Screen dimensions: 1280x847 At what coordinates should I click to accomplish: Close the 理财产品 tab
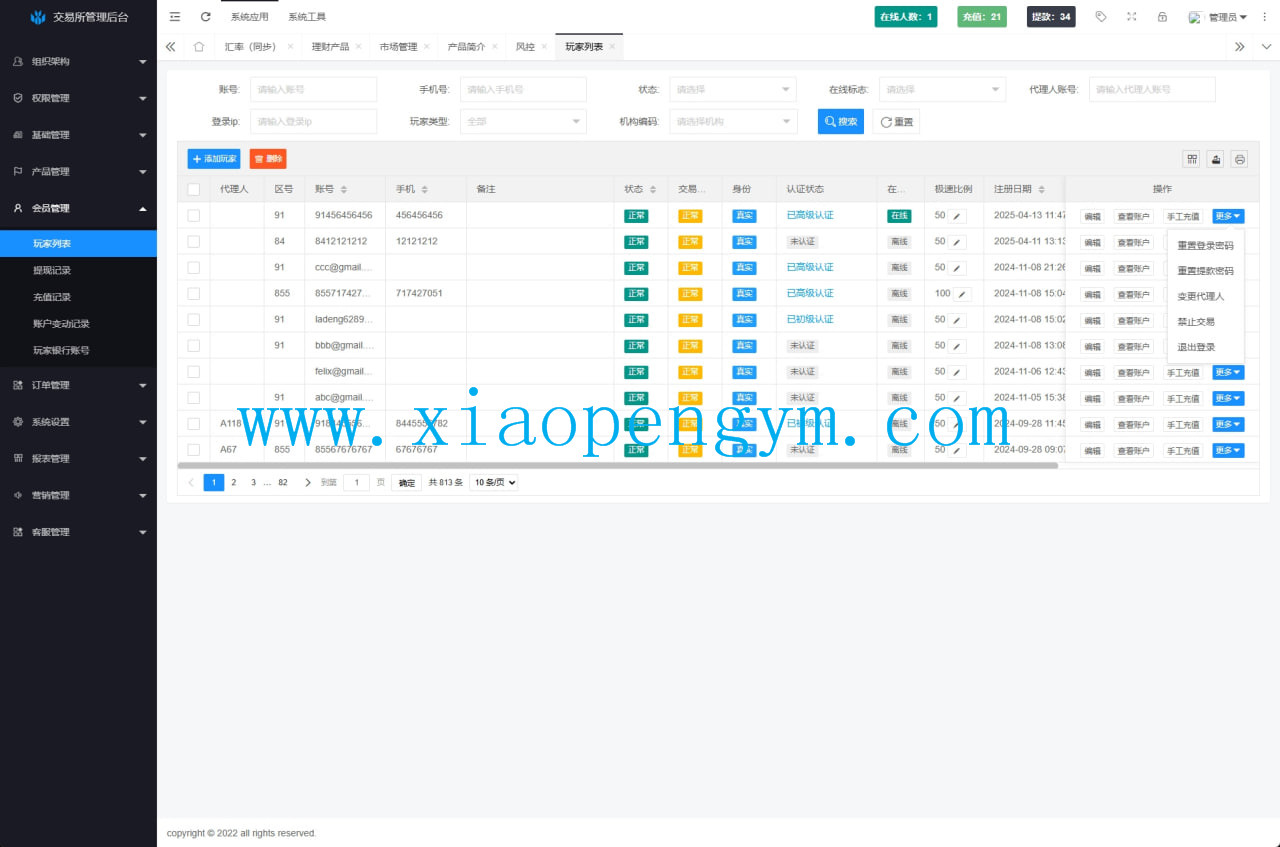tap(358, 46)
